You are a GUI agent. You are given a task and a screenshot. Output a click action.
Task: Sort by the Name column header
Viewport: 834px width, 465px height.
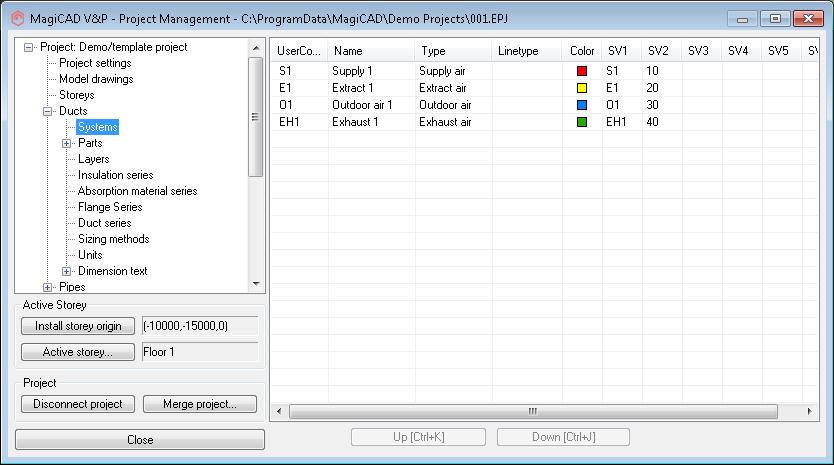tap(371, 51)
